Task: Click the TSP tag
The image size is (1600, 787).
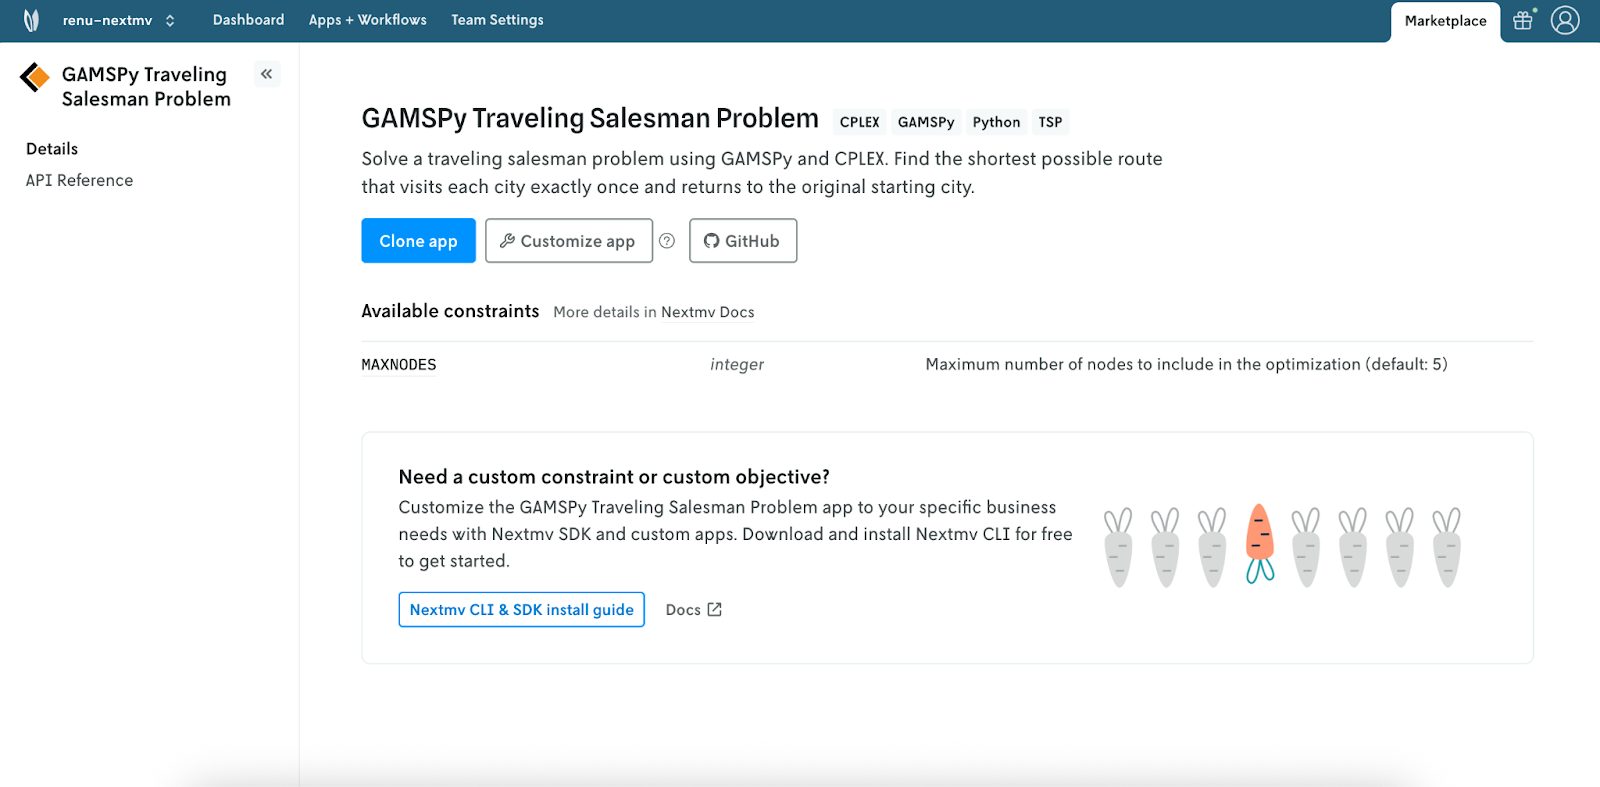Action: click(1050, 122)
